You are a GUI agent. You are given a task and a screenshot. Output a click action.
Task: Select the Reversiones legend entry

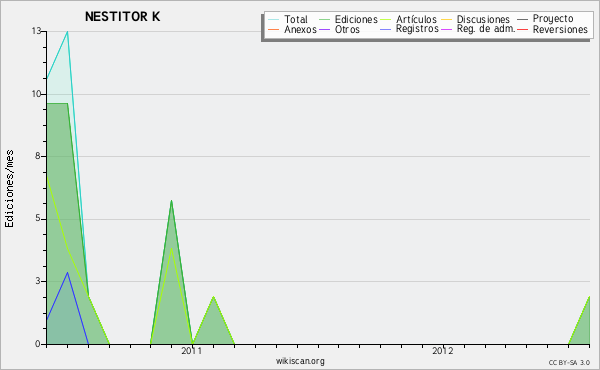tap(560, 29)
